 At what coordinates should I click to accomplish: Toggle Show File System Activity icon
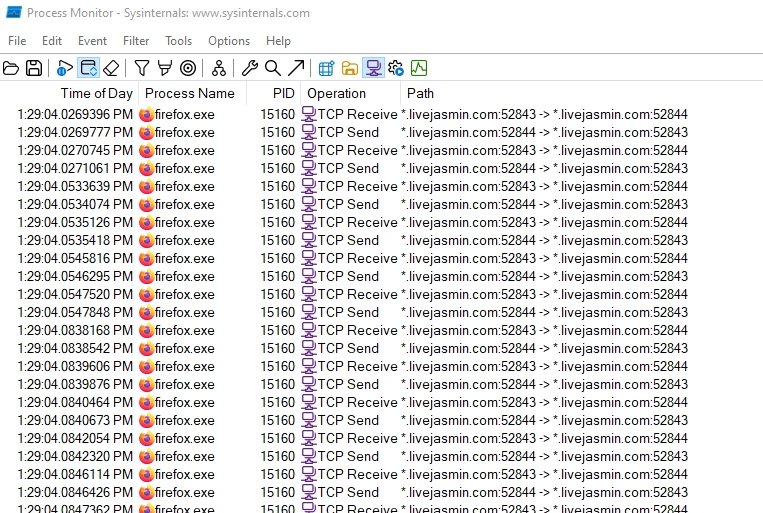pyautogui.click(x=349, y=68)
